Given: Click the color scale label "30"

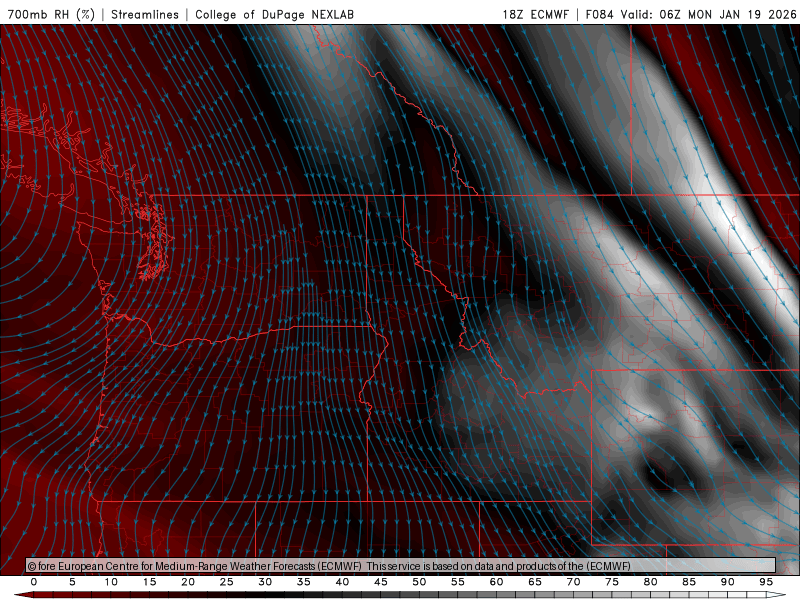Looking at the screenshot, I should point(265,582).
